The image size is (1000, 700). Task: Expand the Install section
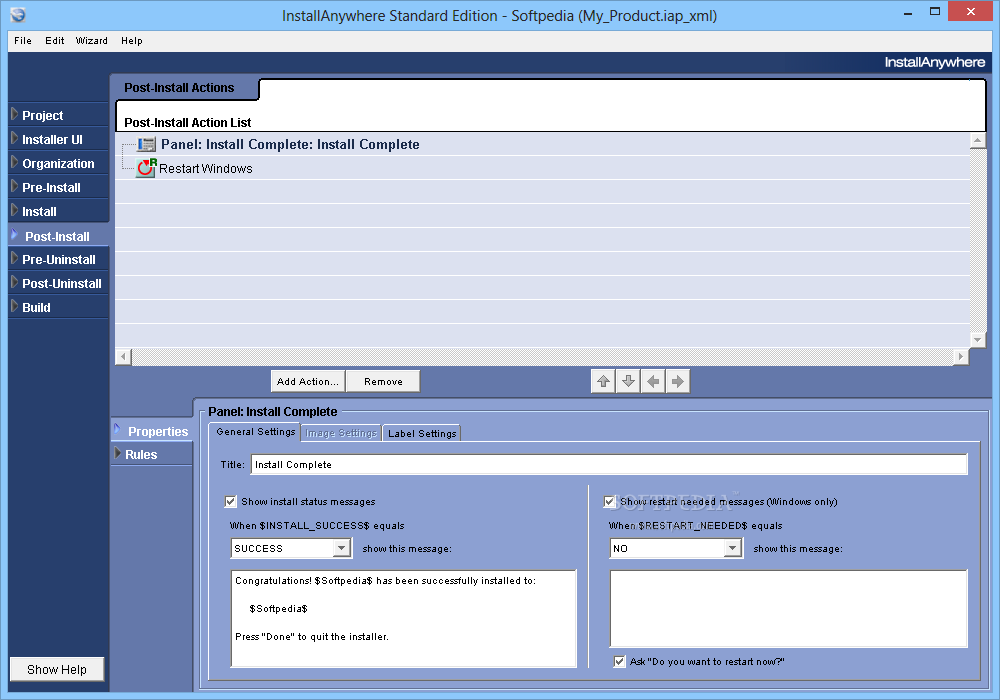pyautogui.click(x=58, y=212)
